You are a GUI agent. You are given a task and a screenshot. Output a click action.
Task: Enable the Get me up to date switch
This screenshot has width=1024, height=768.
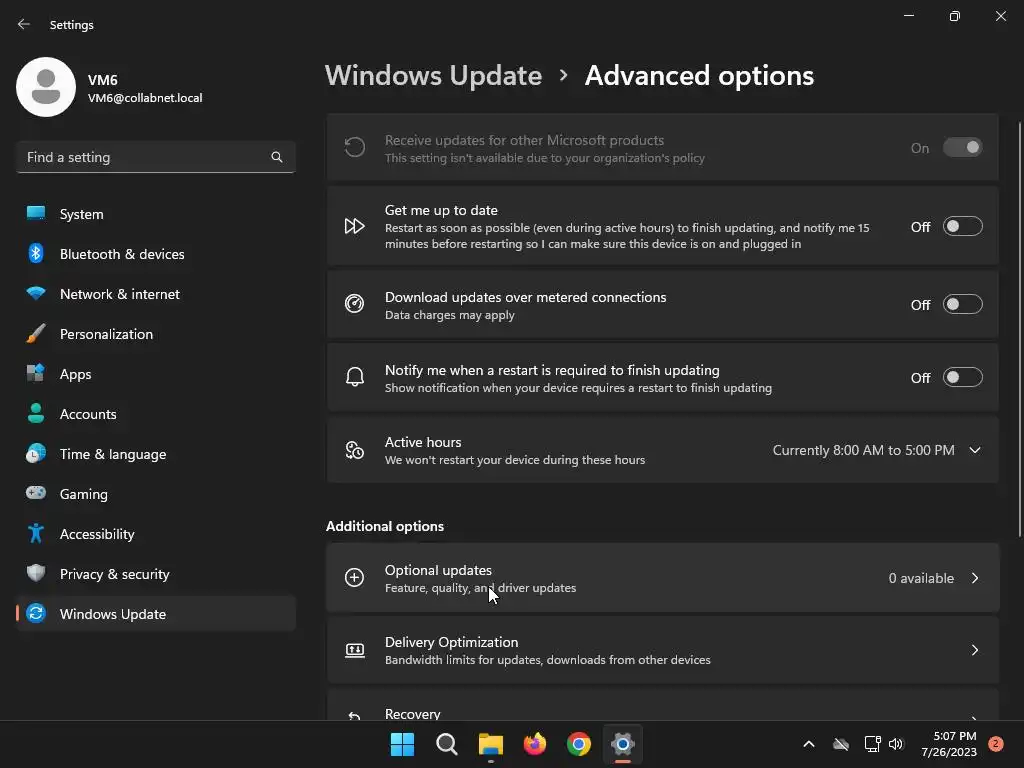click(x=963, y=227)
